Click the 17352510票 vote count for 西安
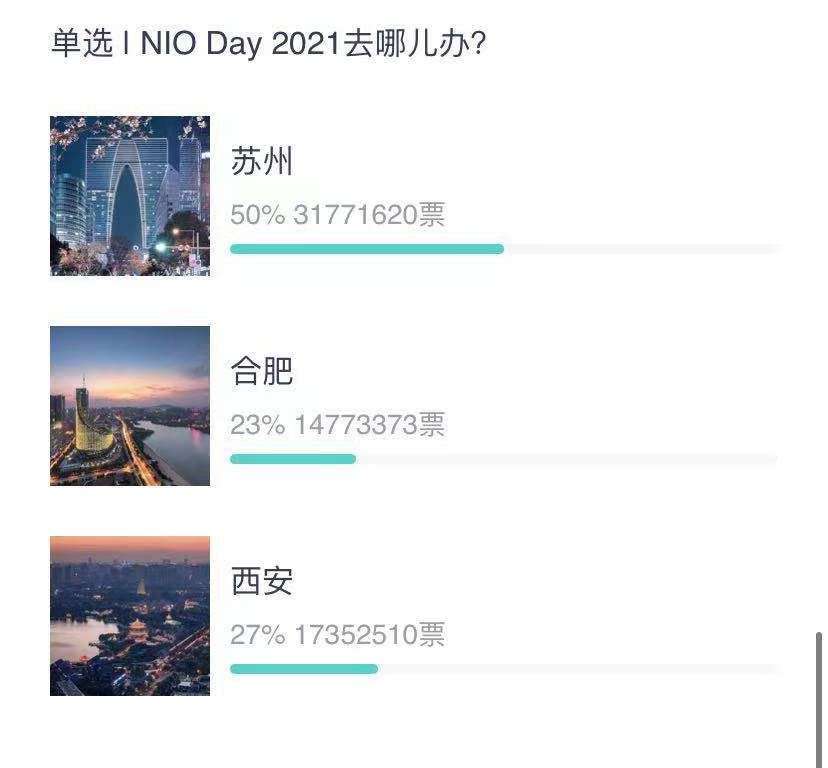Viewport: 828px width, 768px height. [x=370, y=635]
